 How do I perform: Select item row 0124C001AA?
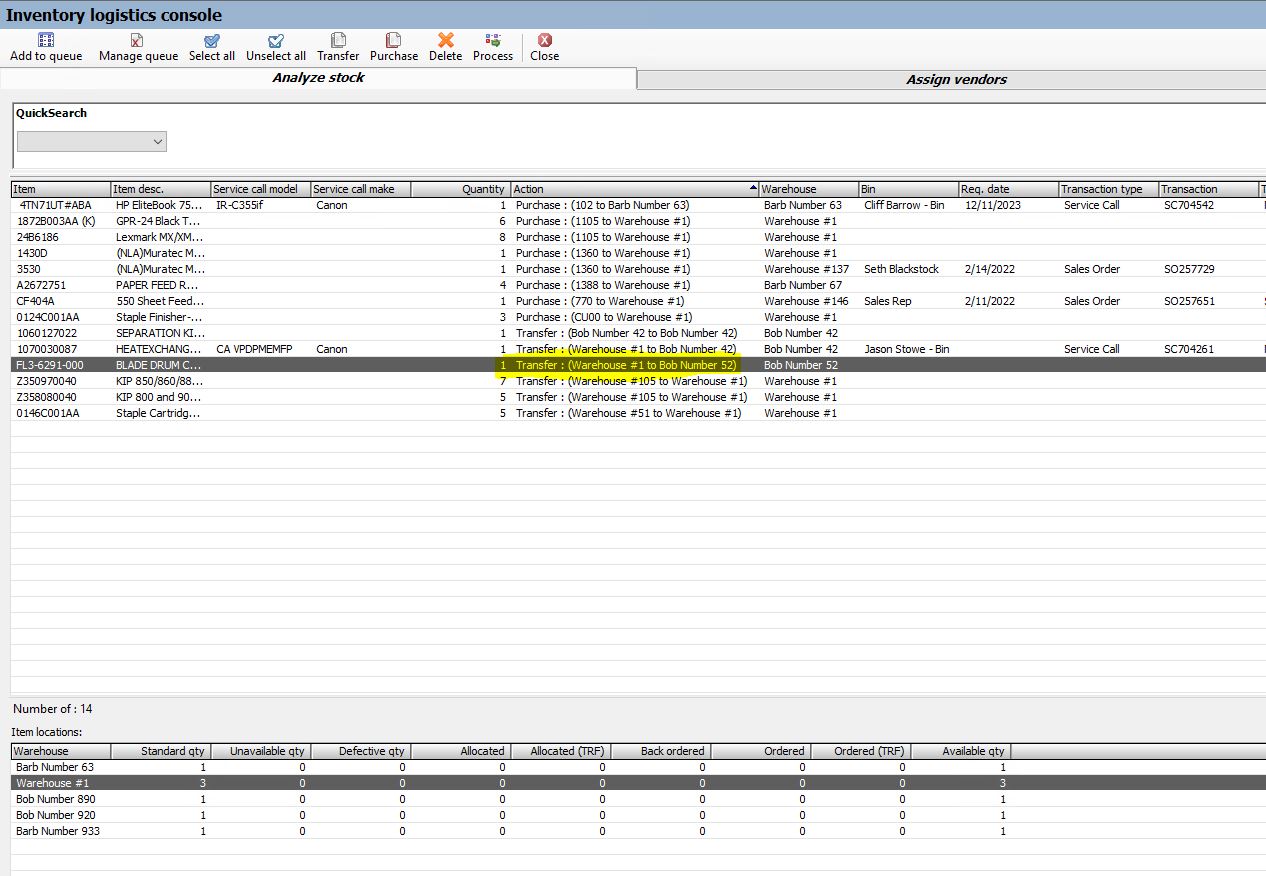(x=638, y=317)
